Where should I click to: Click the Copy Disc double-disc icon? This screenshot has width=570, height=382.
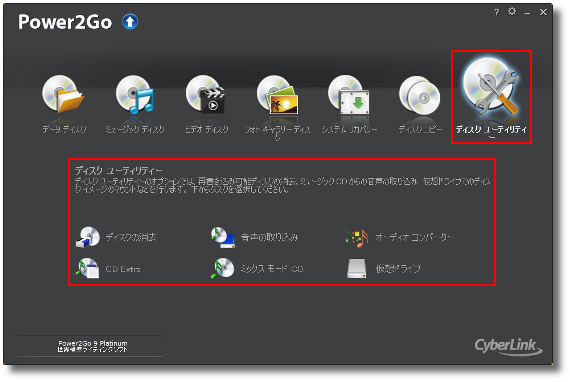click(x=420, y=95)
